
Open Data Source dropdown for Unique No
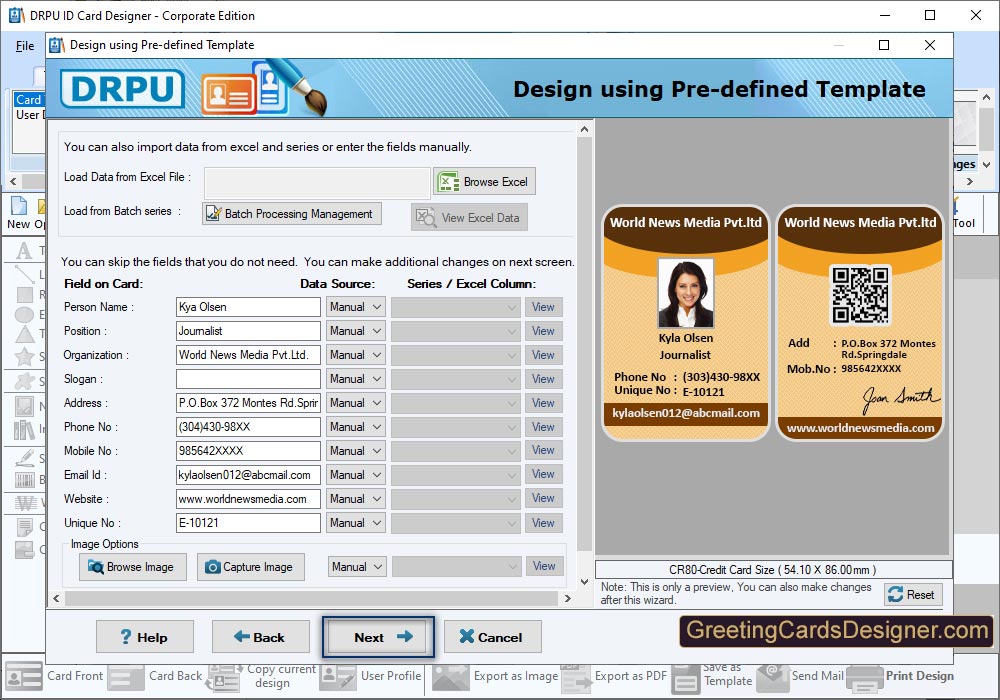[355, 523]
